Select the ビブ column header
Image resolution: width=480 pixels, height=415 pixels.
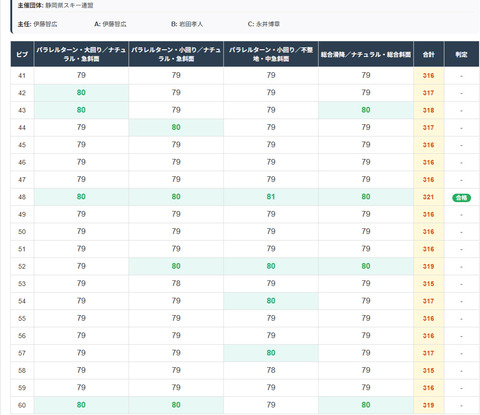point(22,54)
